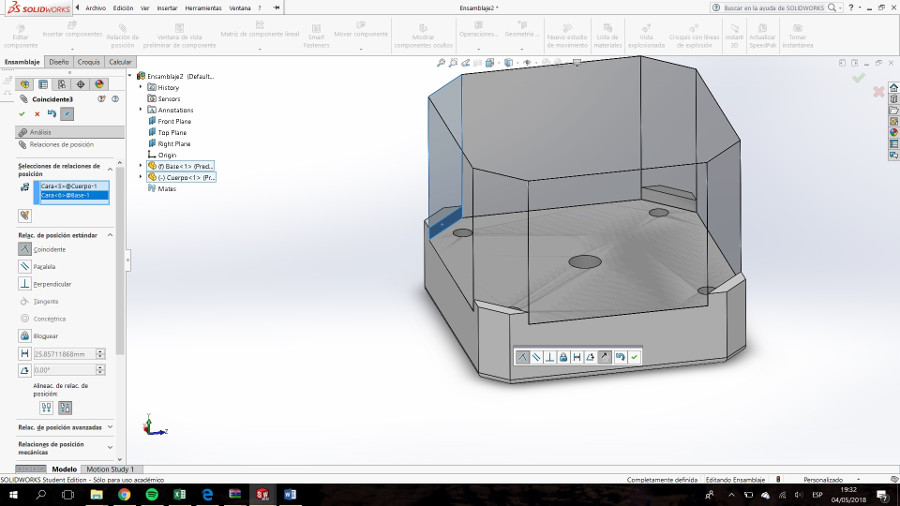Open the SOLIDWORKS Resources home task pane icon
This screenshot has width=900, height=506.
tap(894, 87)
